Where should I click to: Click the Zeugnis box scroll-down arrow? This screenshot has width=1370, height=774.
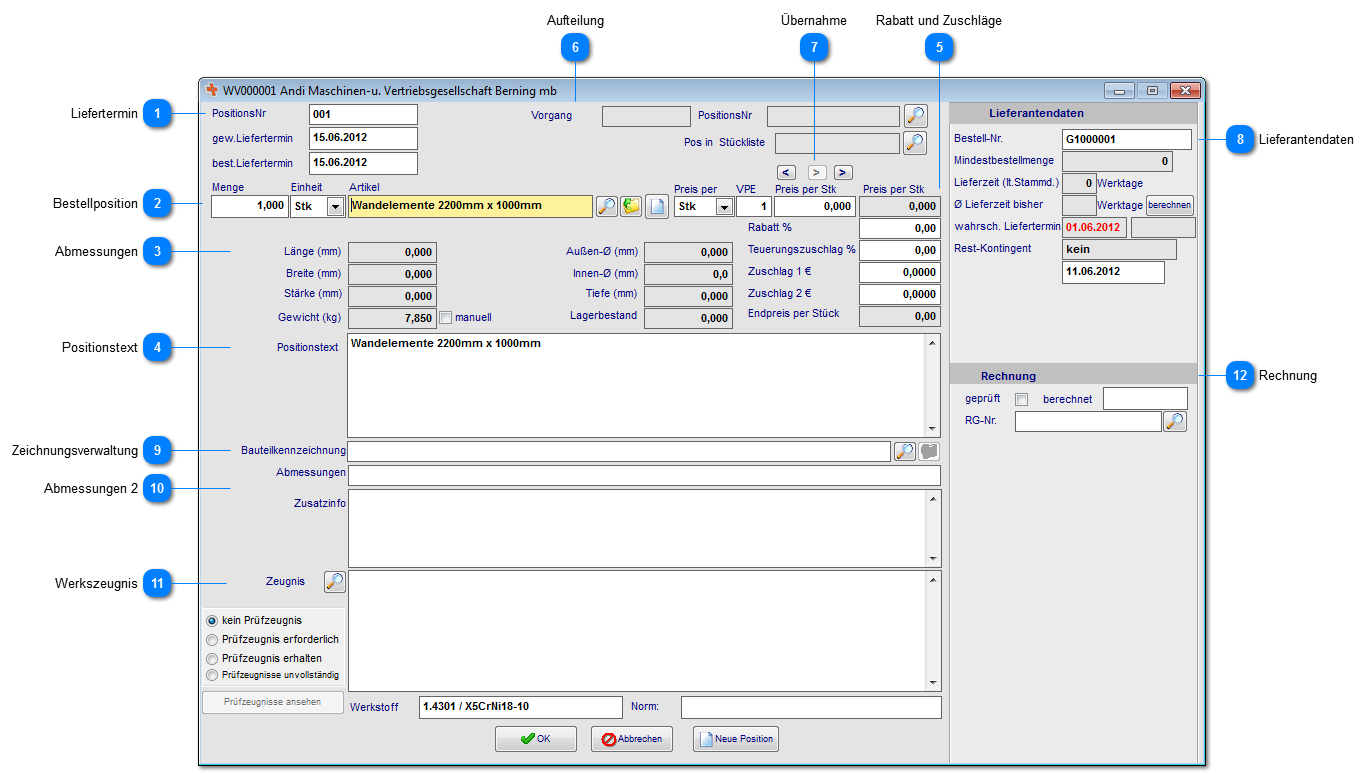point(933,682)
